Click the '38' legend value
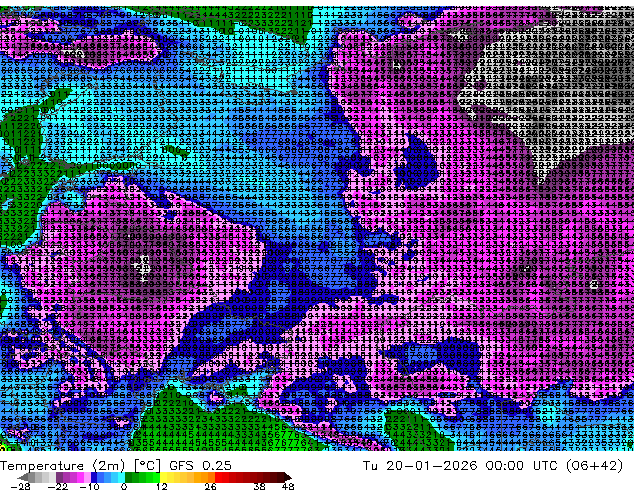The height and width of the screenshot is (490, 634). tap(260, 486)
